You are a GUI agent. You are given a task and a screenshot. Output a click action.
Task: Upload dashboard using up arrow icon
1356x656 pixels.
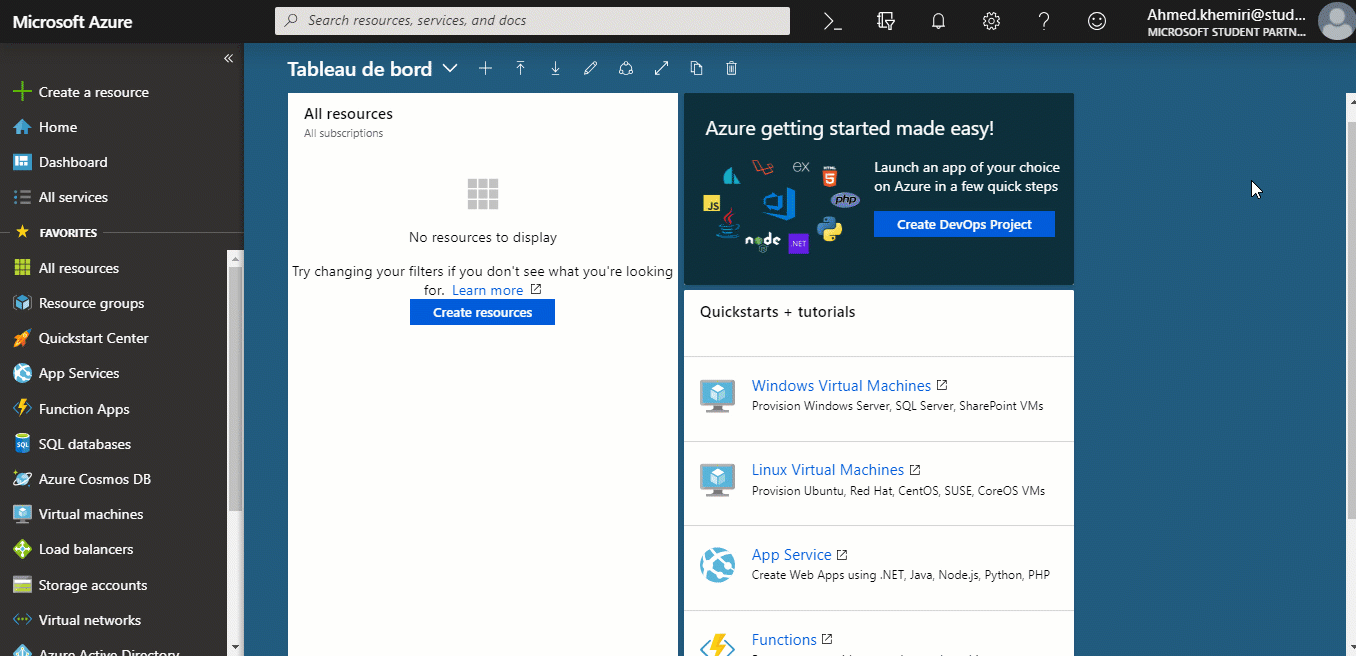pos(520,68)
